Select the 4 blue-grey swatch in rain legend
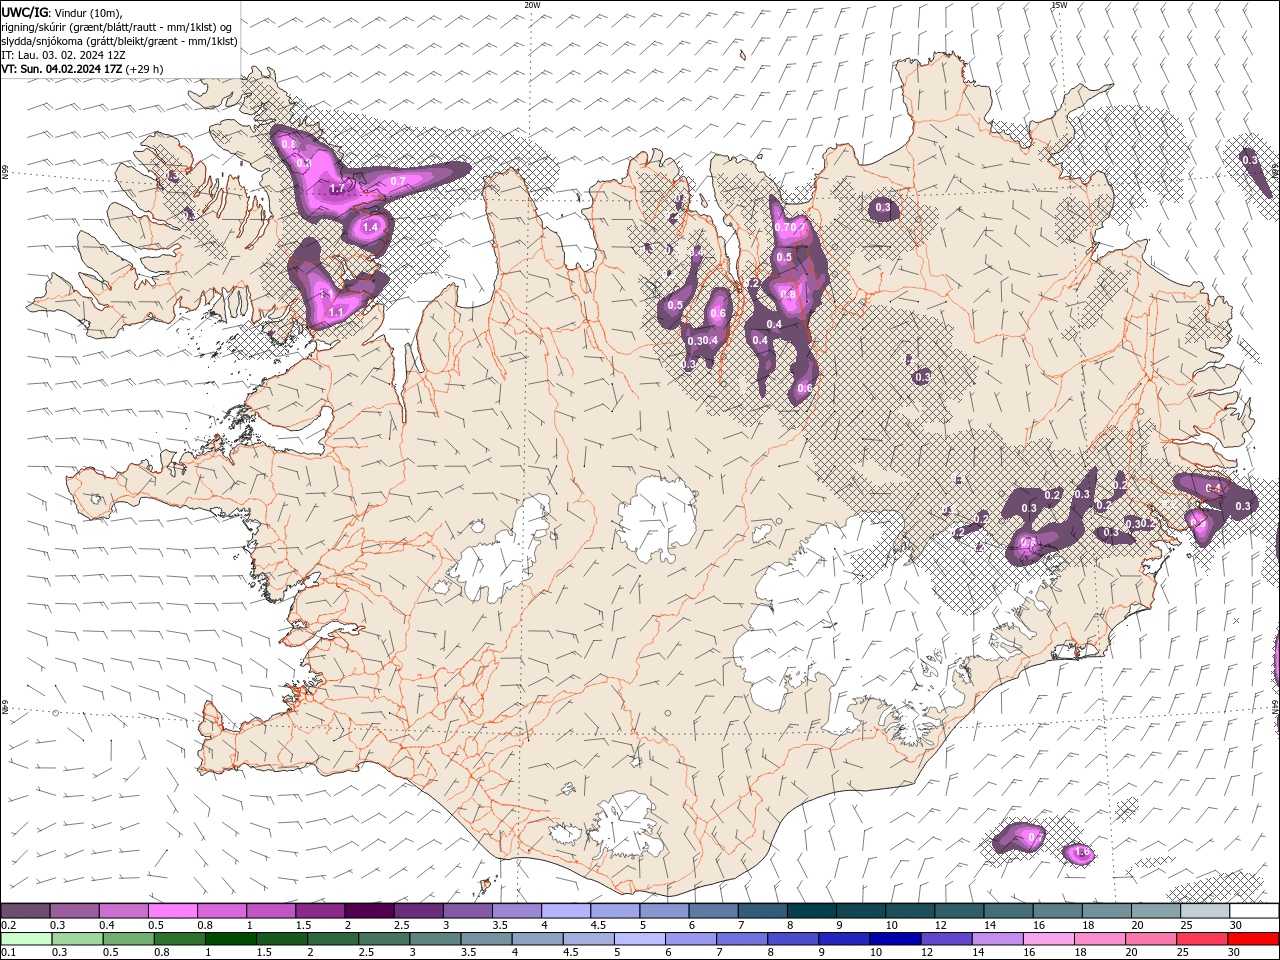Image resolution: width=1280 pixels, height=960 pixels. coord(537,939)
